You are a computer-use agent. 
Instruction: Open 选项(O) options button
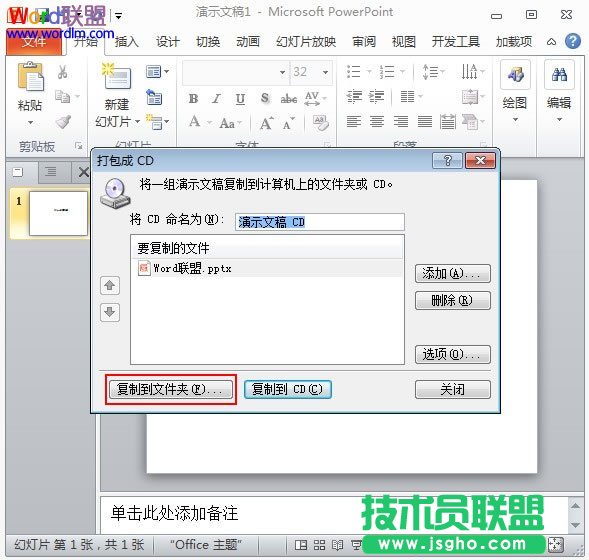click(x=453, y=355)
